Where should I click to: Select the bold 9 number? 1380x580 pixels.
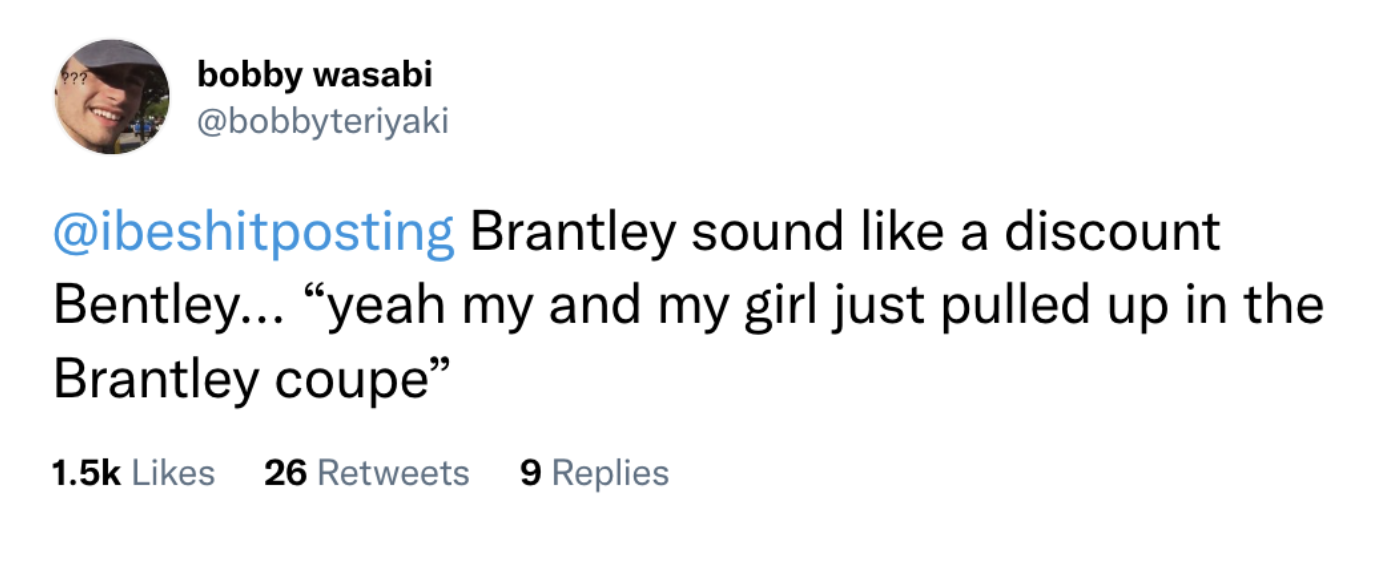click(527, 472)
